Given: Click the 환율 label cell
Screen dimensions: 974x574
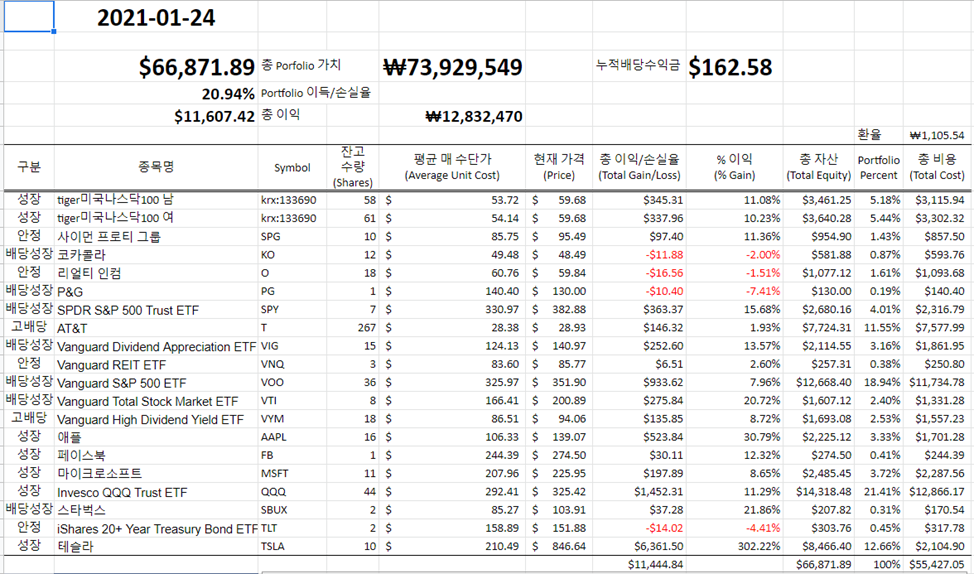Looking at the screenshot, I should (x=878, y=135).
